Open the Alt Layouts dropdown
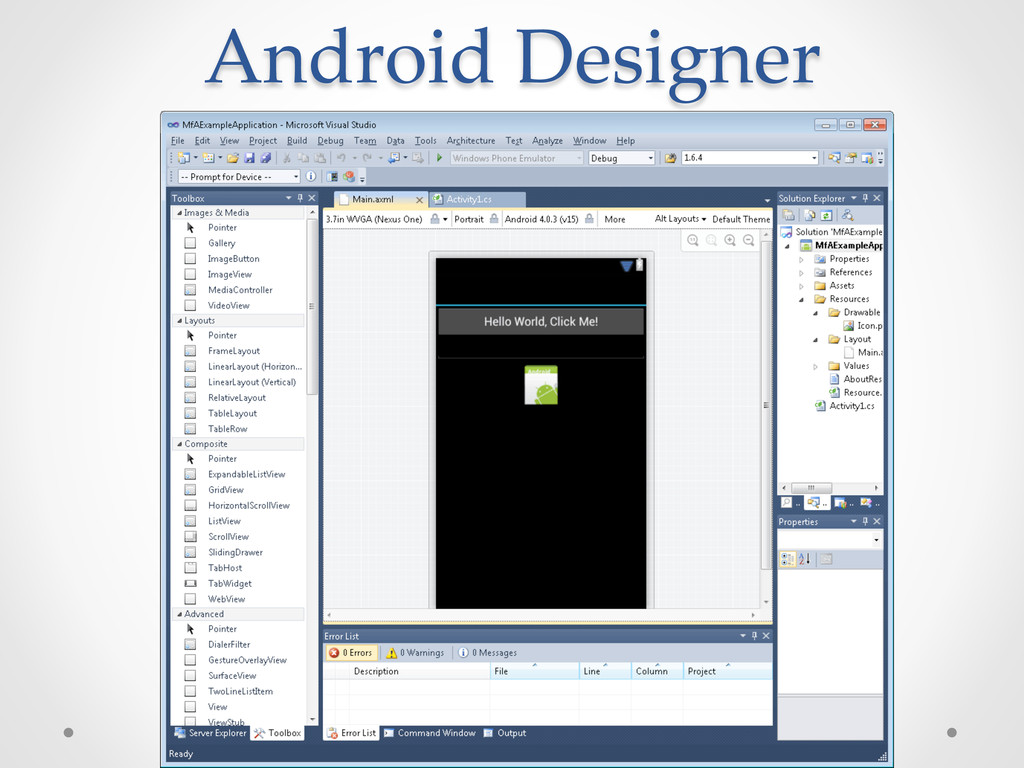This screenshot has width=1024, height=768. (680, 219)
